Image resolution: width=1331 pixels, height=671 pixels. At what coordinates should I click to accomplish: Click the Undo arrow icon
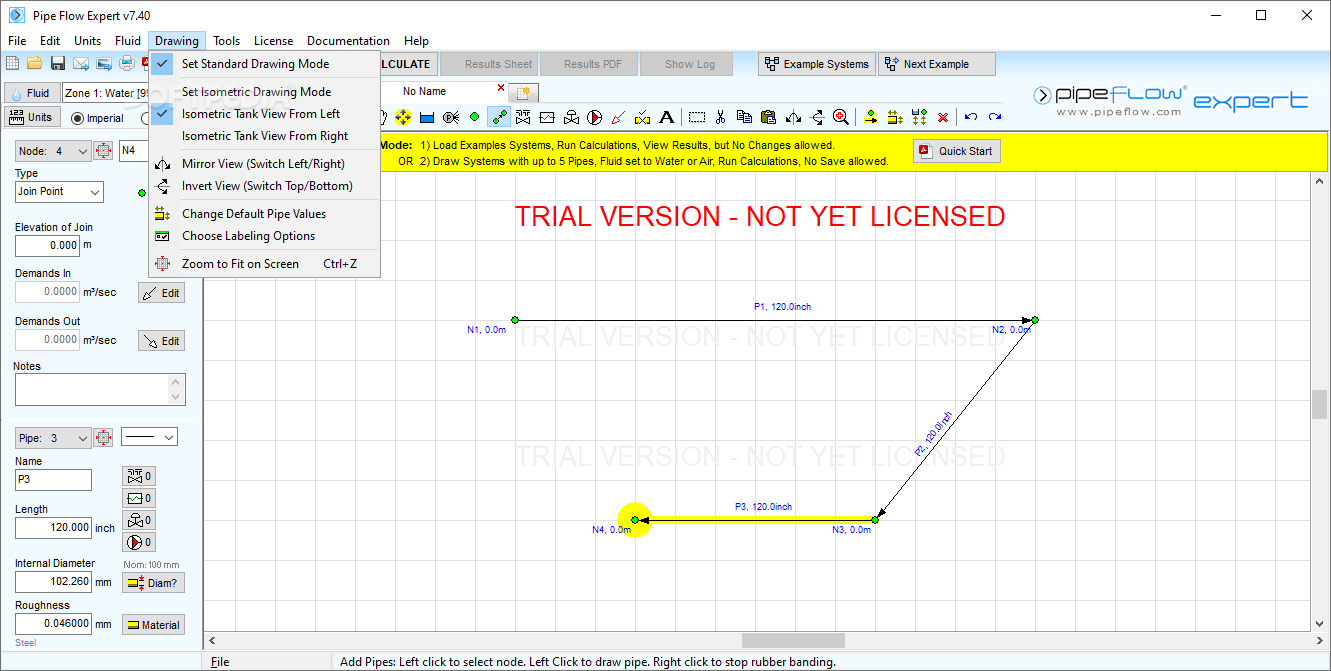pyautogui.click(x=970, y=117)
